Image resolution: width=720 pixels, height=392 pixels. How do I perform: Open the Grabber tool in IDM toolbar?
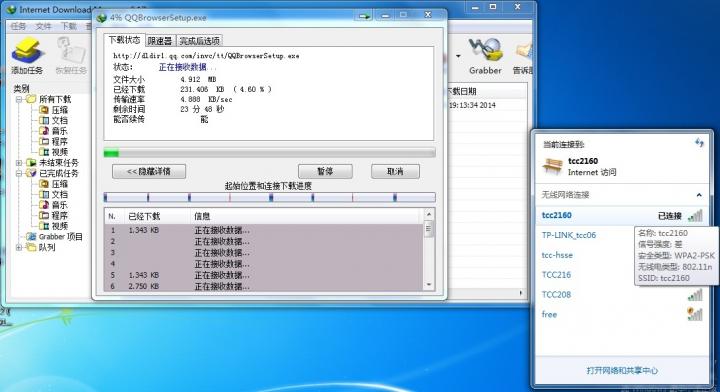[x=485, y=56]
